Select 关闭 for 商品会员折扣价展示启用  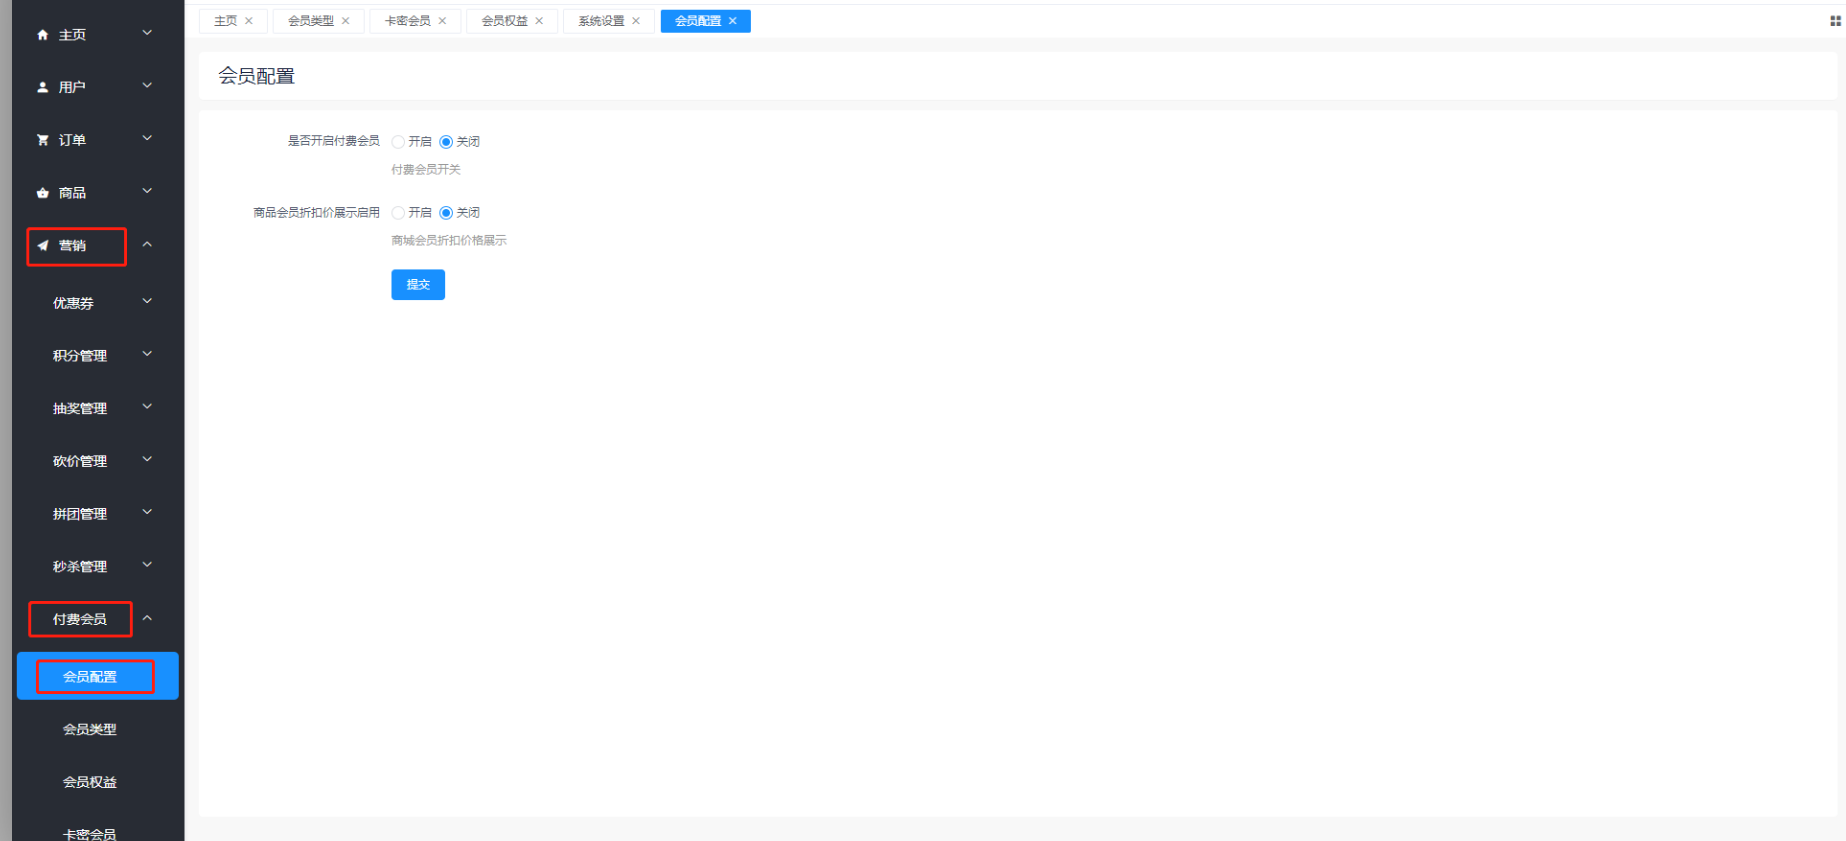click(446, 213)
